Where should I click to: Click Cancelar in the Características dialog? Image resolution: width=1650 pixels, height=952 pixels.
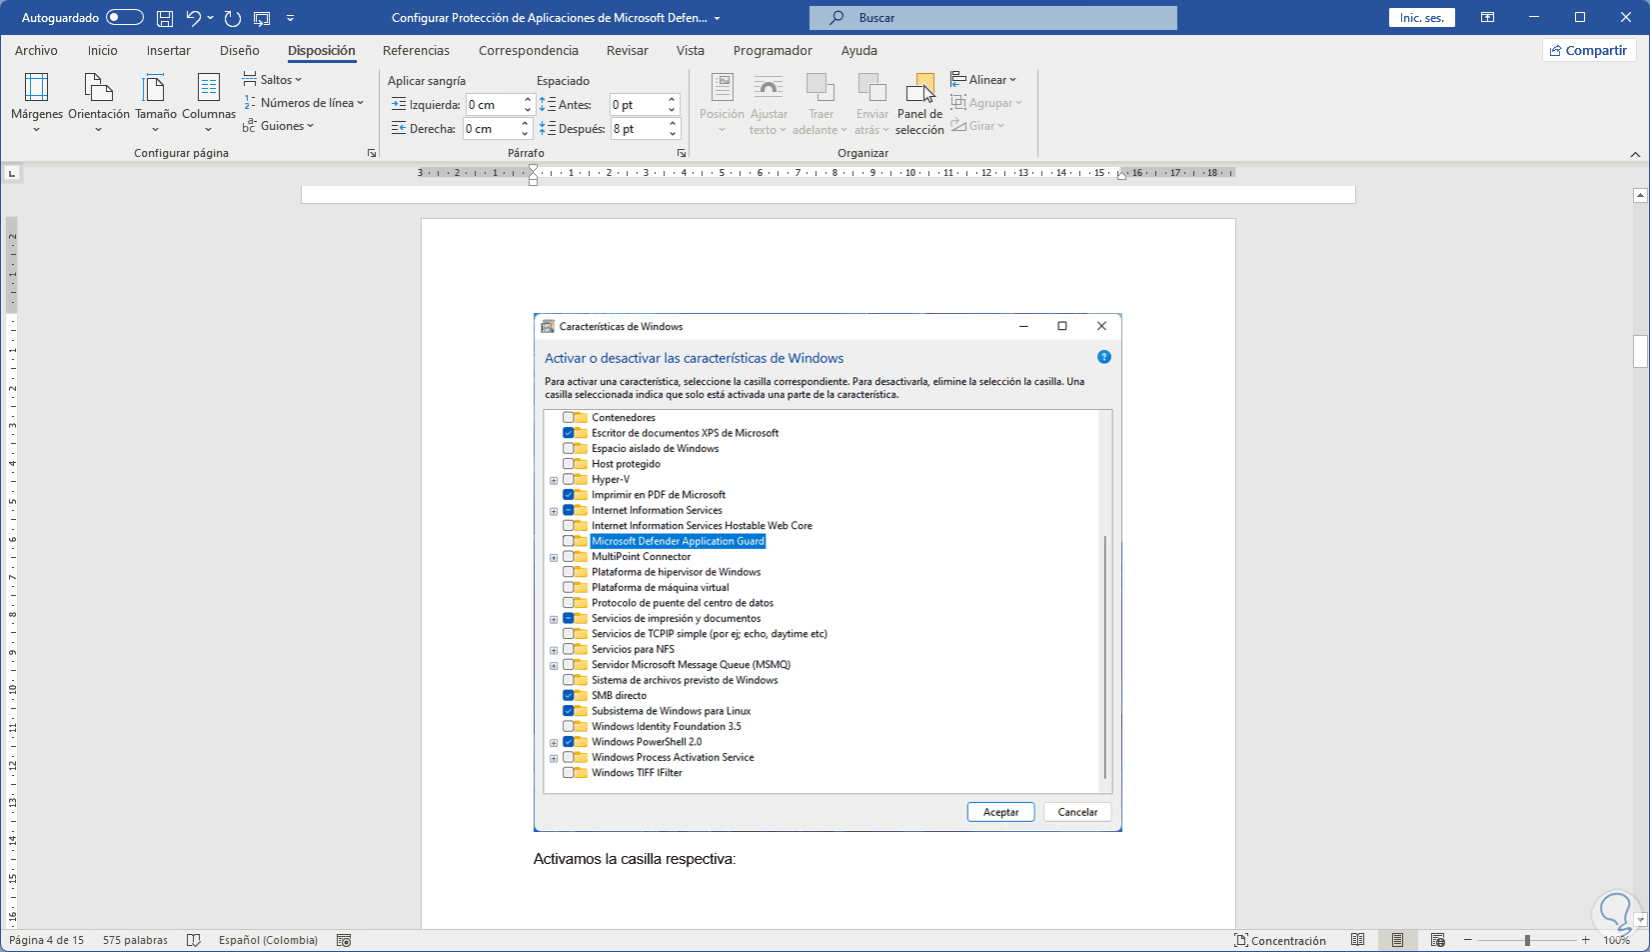point(1078,812)
